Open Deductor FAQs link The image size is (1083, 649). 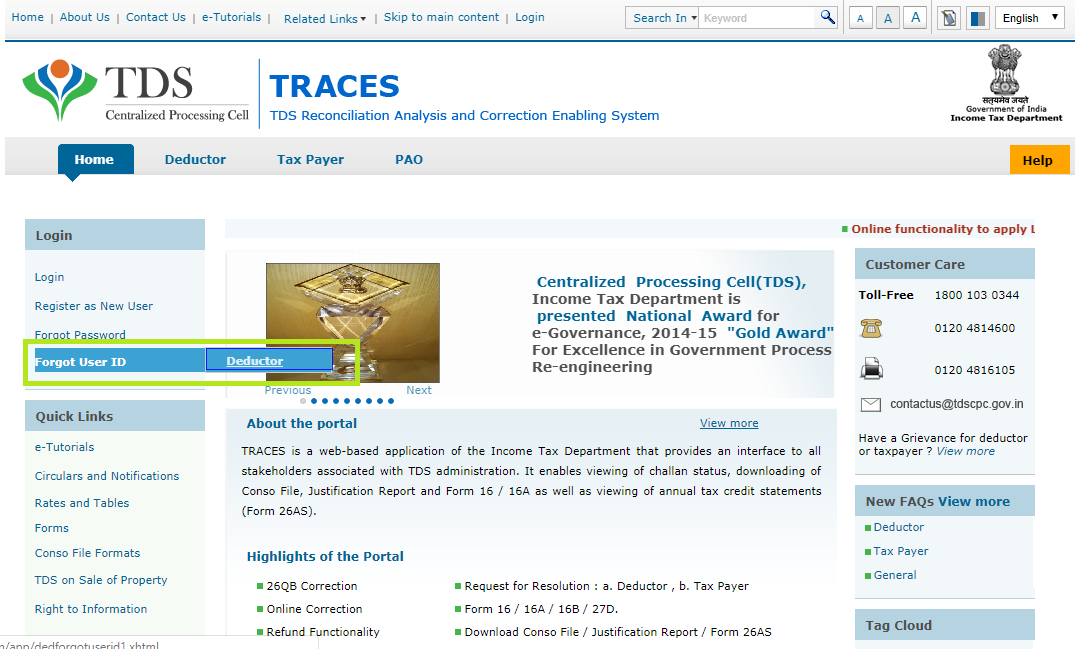899,527
